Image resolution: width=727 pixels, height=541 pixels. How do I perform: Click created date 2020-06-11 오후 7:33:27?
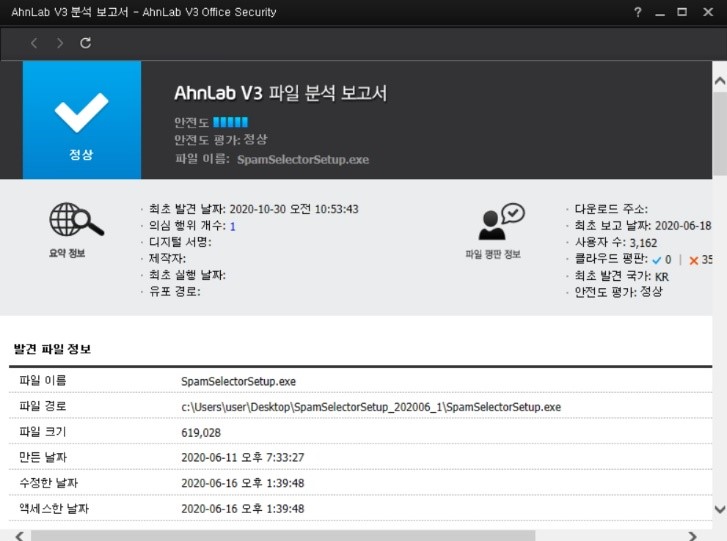click(x=242, y=458)
